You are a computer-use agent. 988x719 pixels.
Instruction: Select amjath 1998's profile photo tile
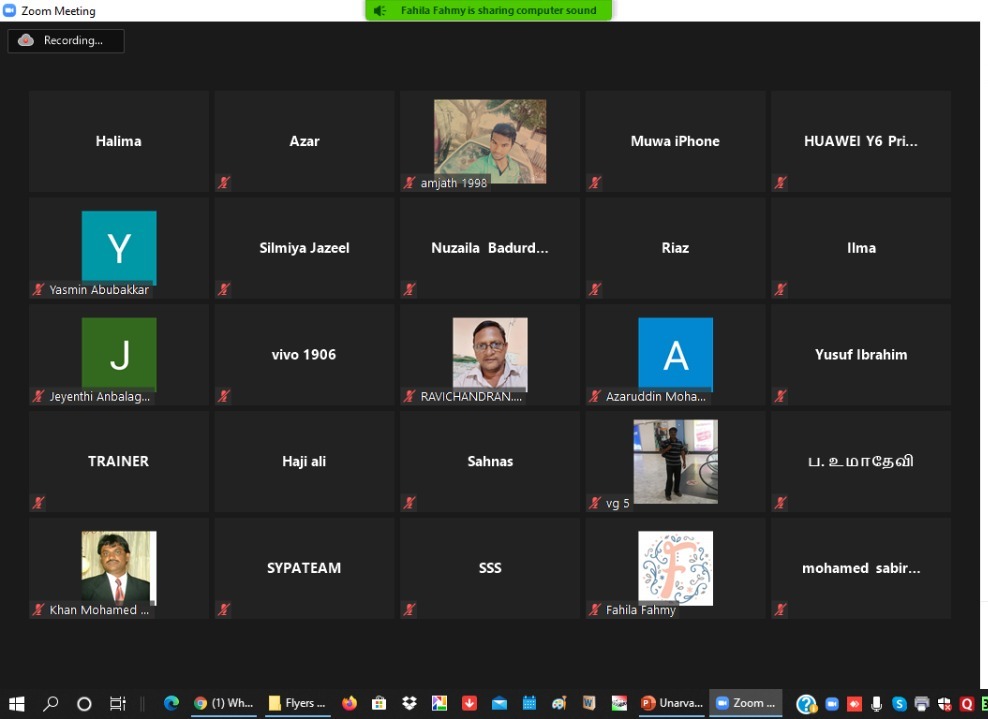(490, 141)
